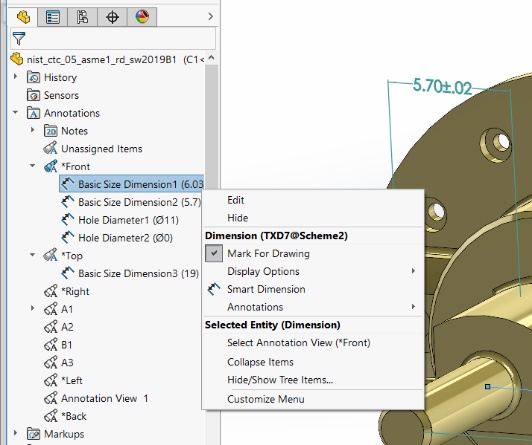Screen dimensions: 532x445
Task: Collapse the *Top annotation view
Action: point(33,255)
